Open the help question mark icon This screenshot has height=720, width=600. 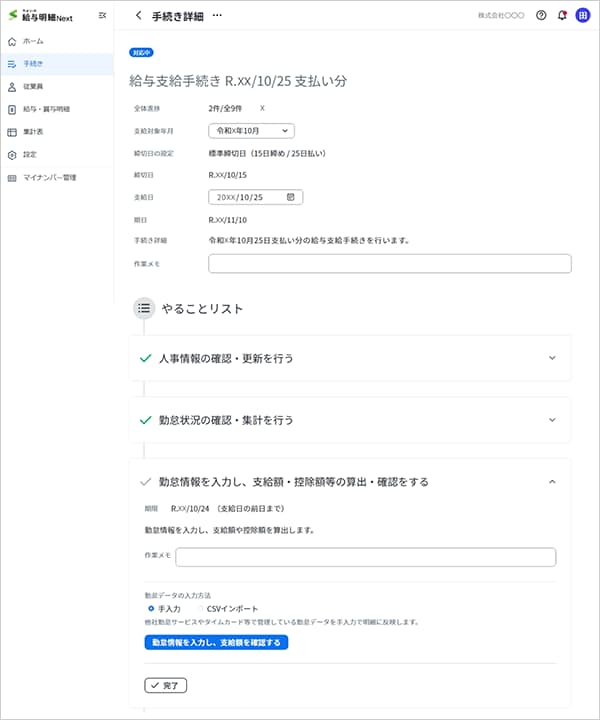pos(541,15)
